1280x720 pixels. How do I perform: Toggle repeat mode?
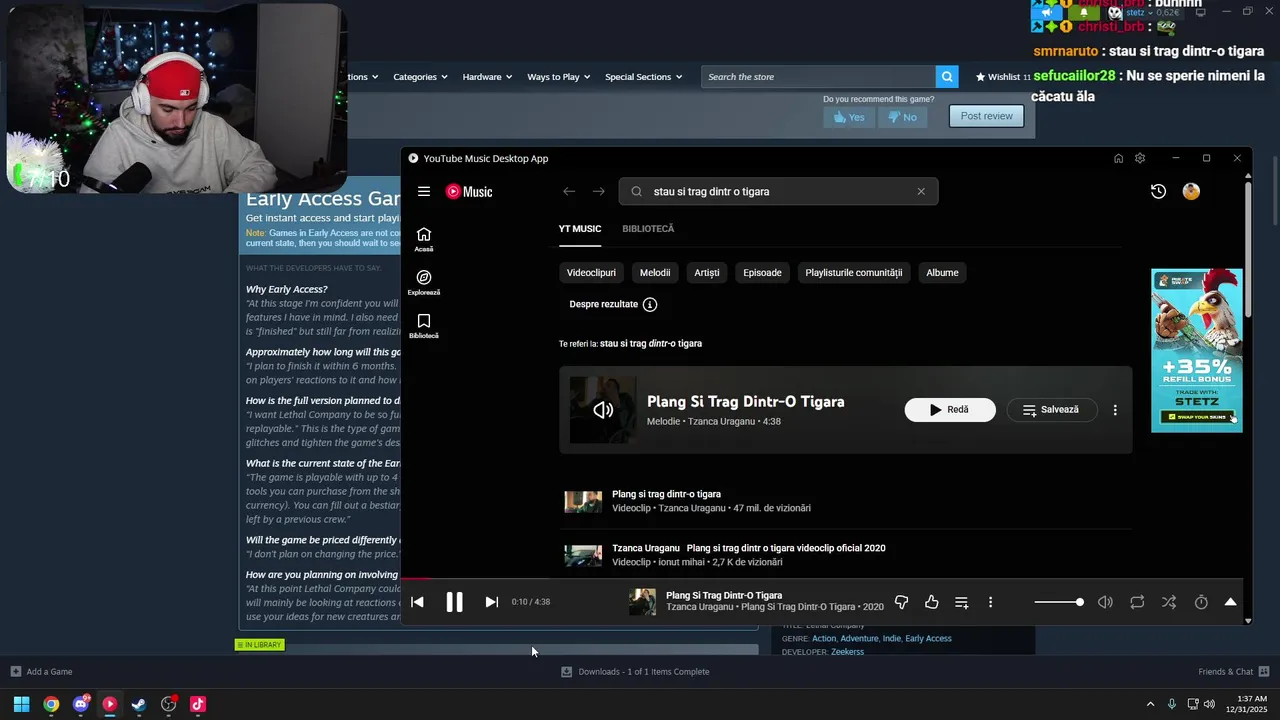click(x=1137, y=602)
